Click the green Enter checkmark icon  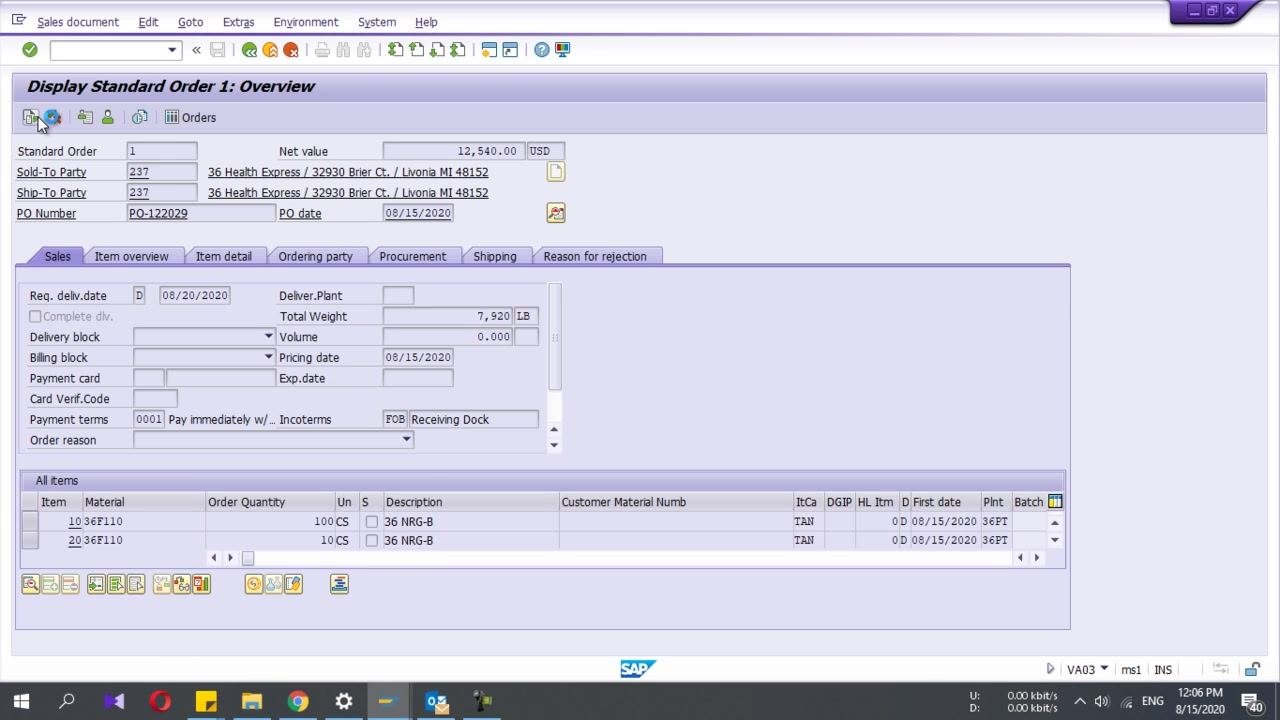[x=30, y=50]
